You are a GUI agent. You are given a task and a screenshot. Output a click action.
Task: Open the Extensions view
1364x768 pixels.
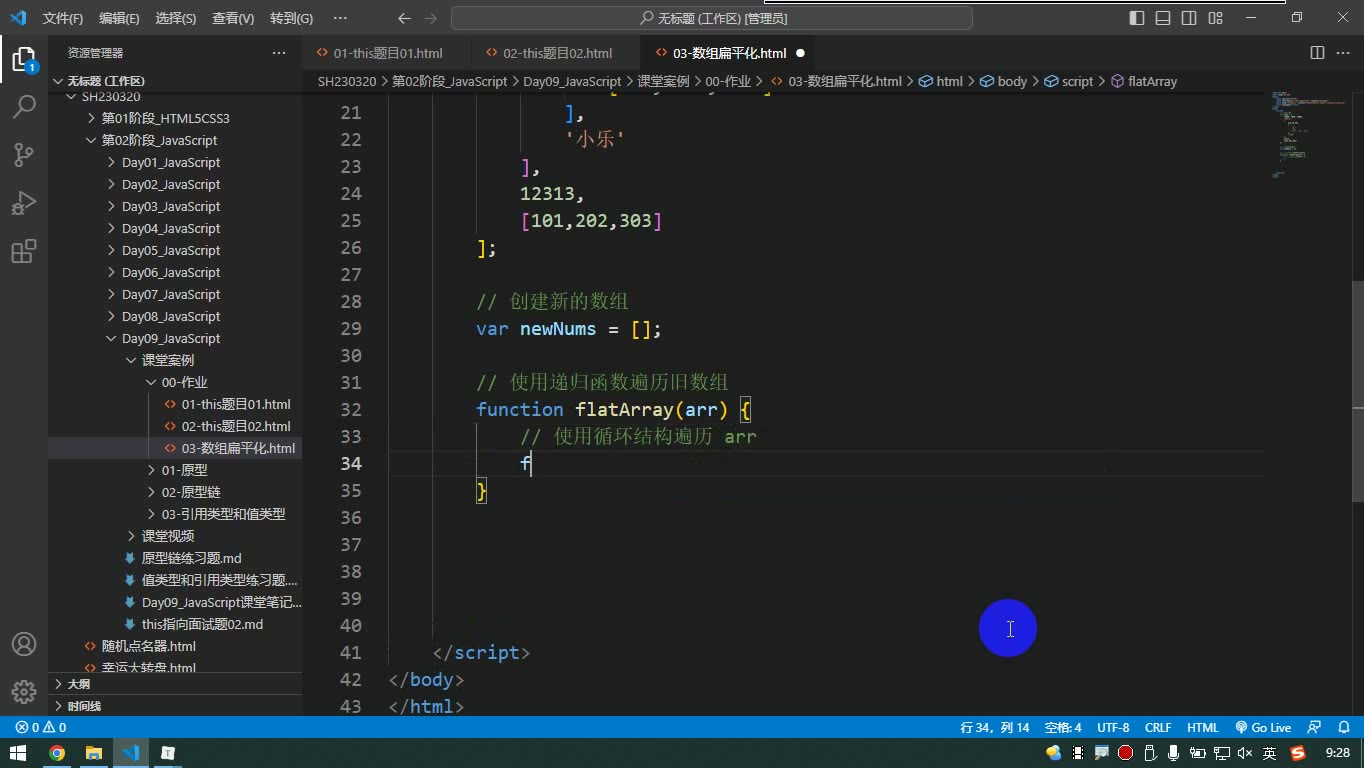point(24,251)
